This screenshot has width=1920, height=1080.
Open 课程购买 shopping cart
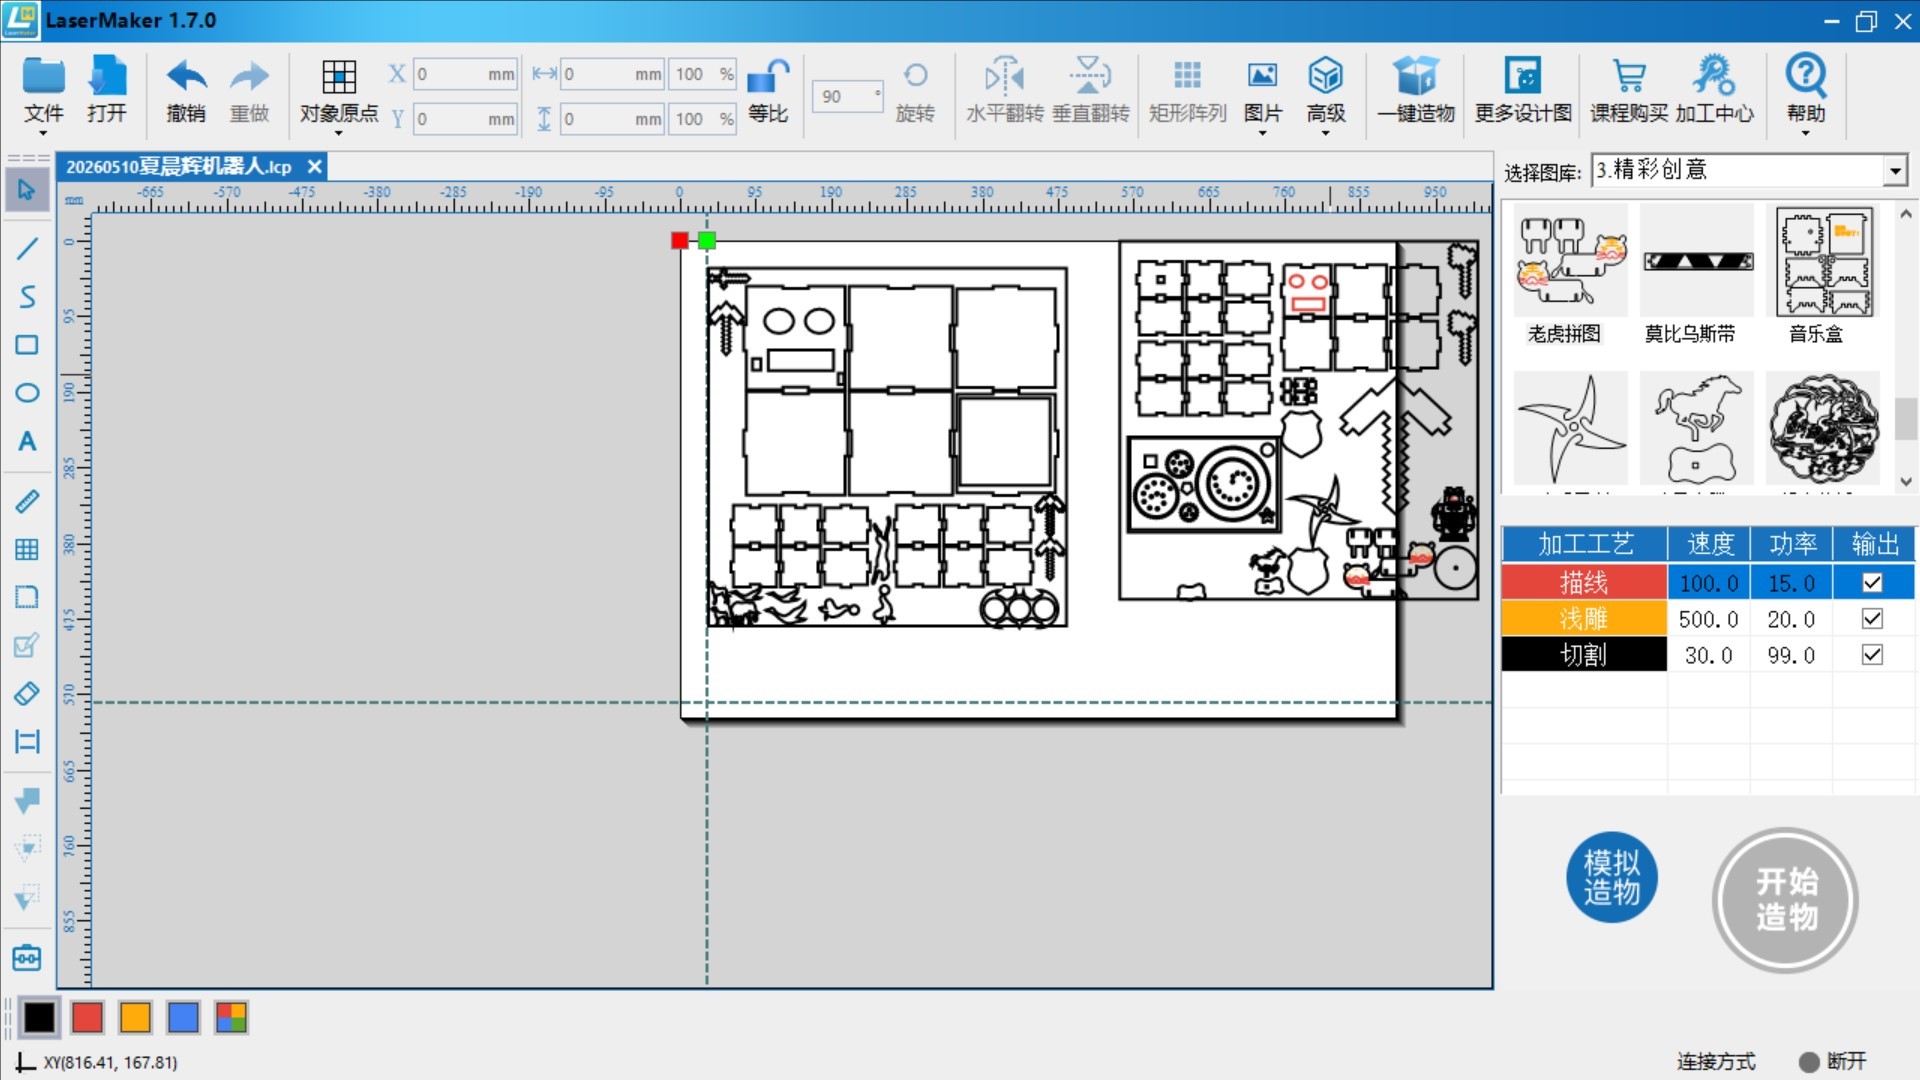pos(1629,90)
